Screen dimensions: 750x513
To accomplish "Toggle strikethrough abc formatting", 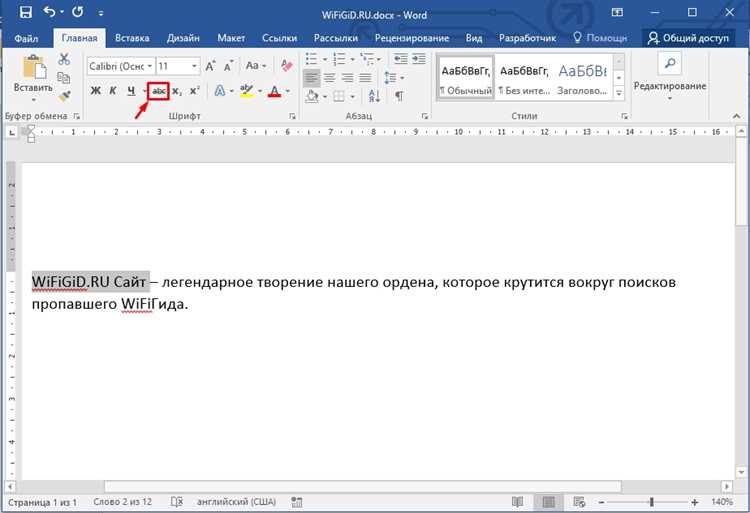I will click(159, 91).
